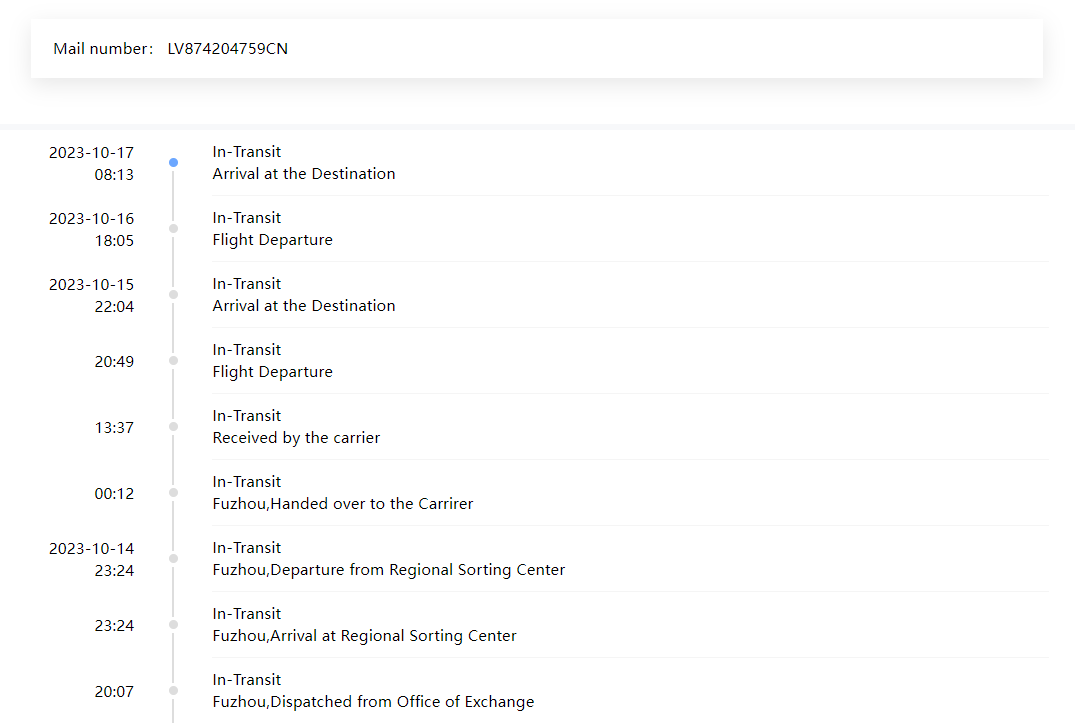The image size is (1075, 723).
Task: Click the "Mail number:" label
Action: point(103,49)
